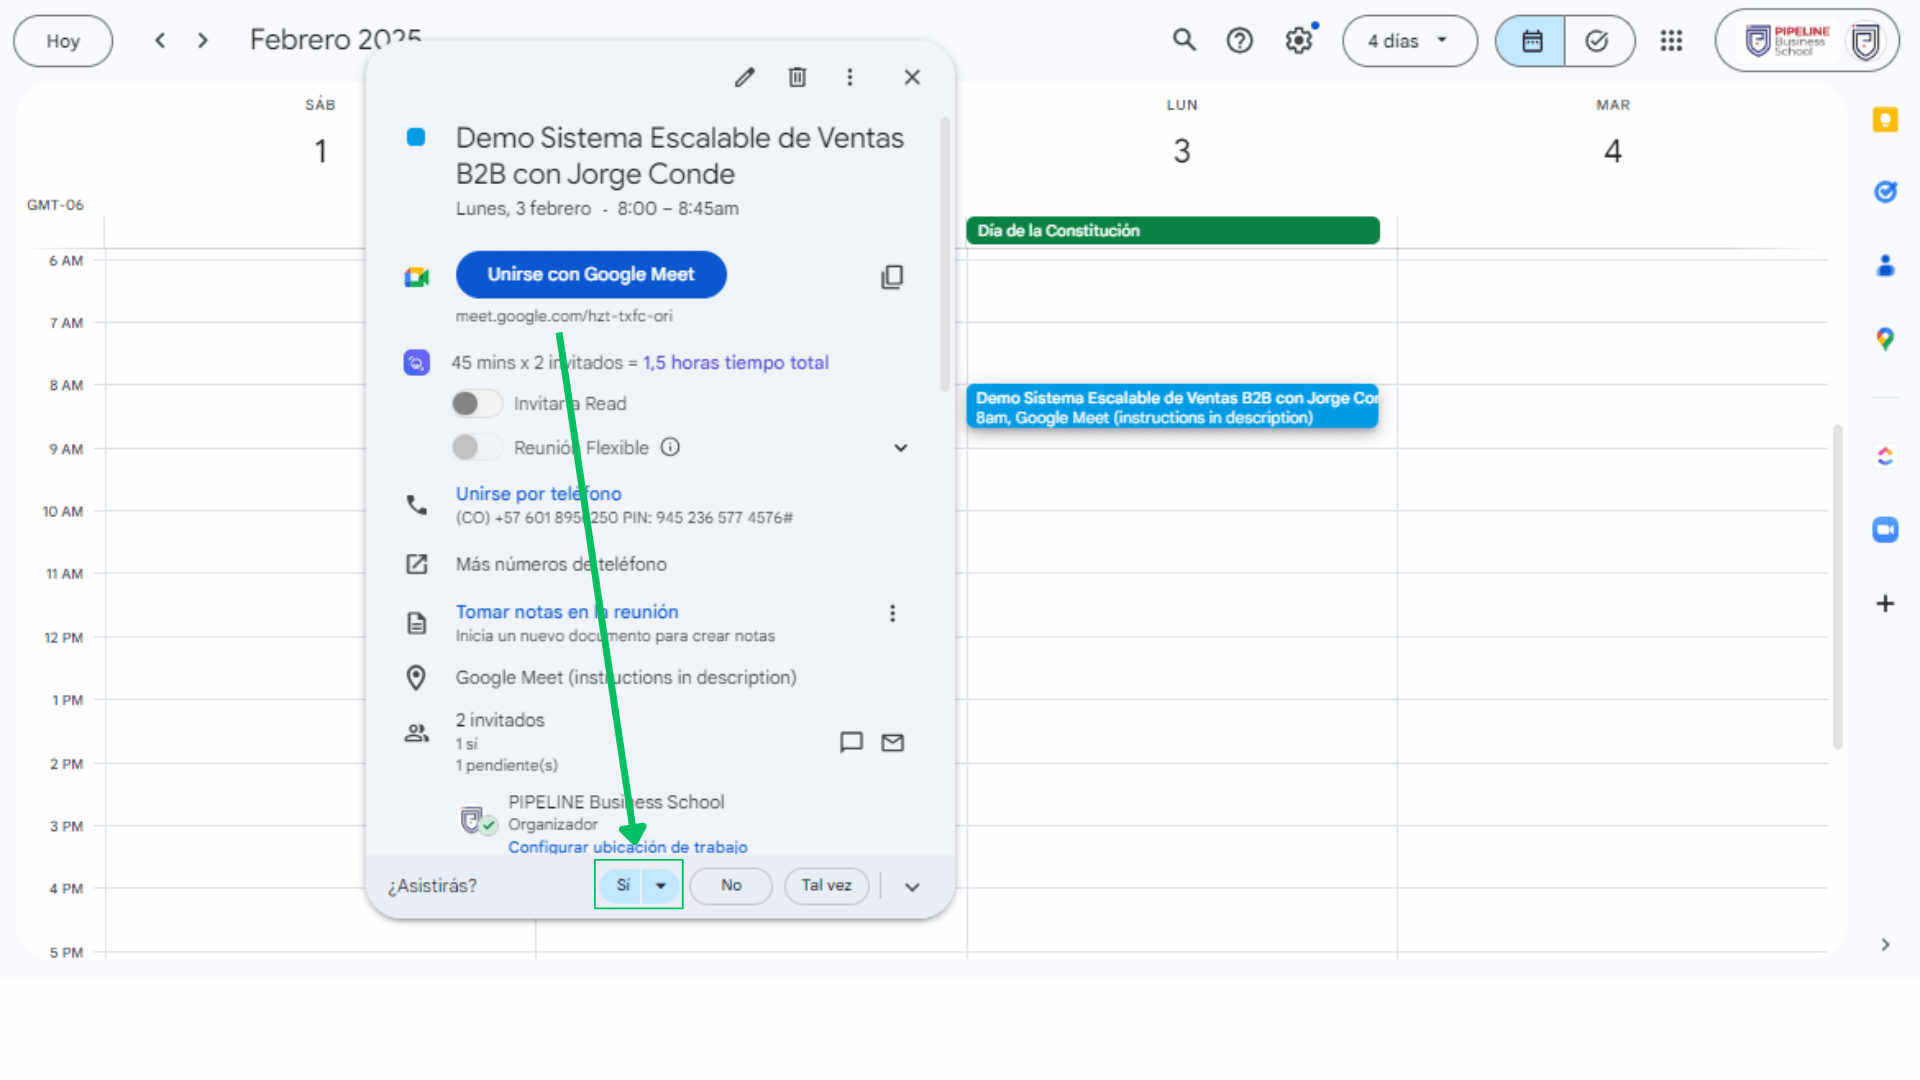Open Google Keep in side panel
This screenshot has height=1080, width=1920.
1885,120
